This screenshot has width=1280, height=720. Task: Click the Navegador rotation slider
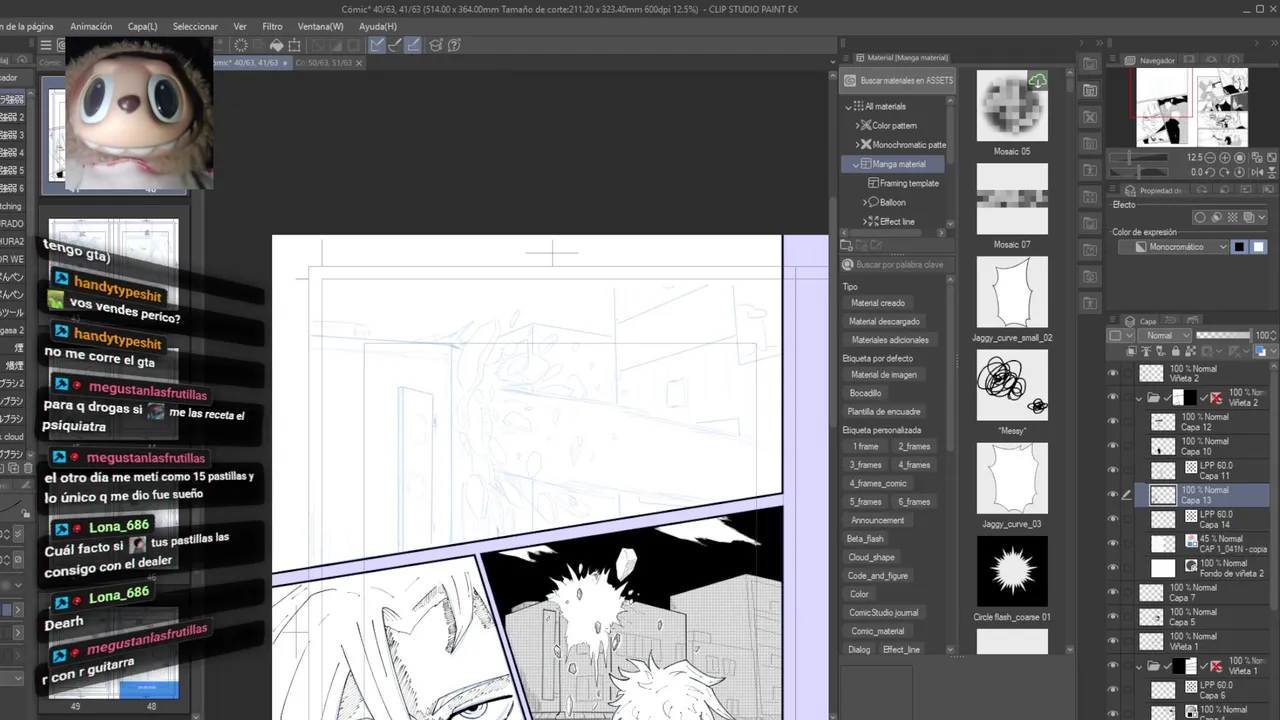1138,172
